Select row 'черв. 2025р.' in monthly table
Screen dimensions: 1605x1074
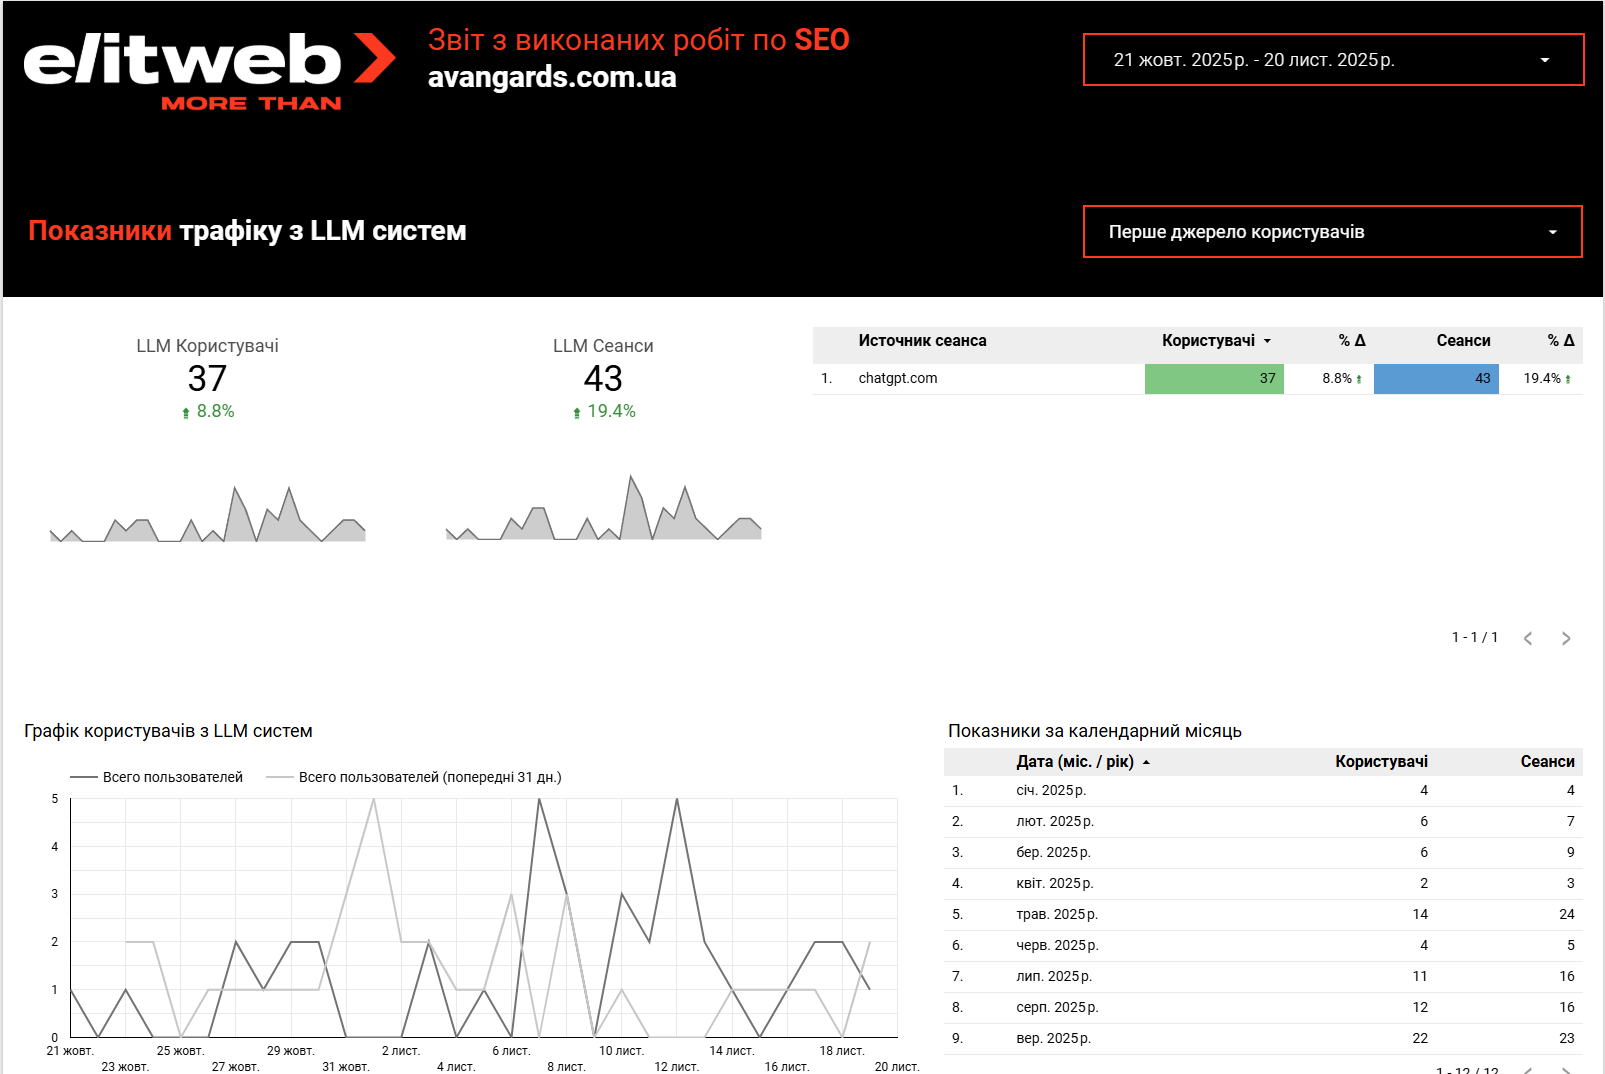pyautogui.click(x=1263, y=946)
